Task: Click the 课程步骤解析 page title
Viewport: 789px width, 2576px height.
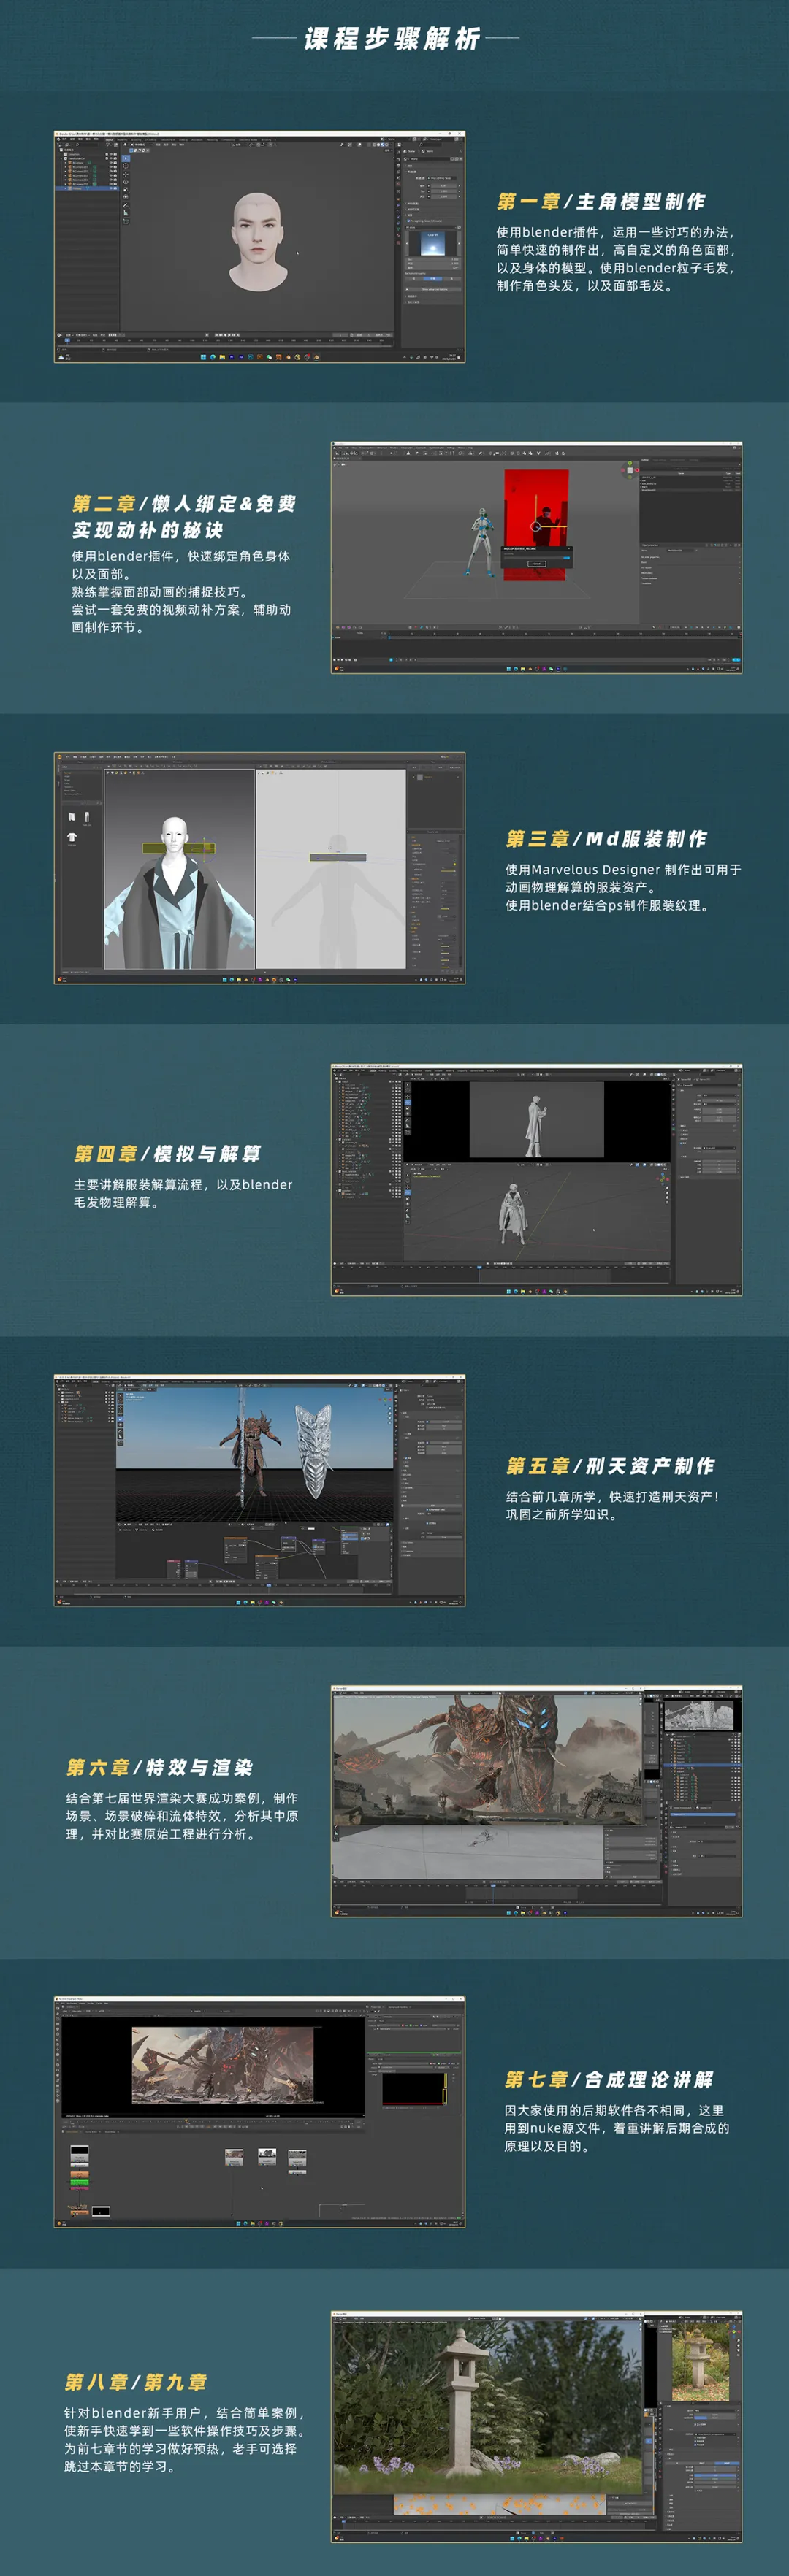Action: [x=393, y=39]
